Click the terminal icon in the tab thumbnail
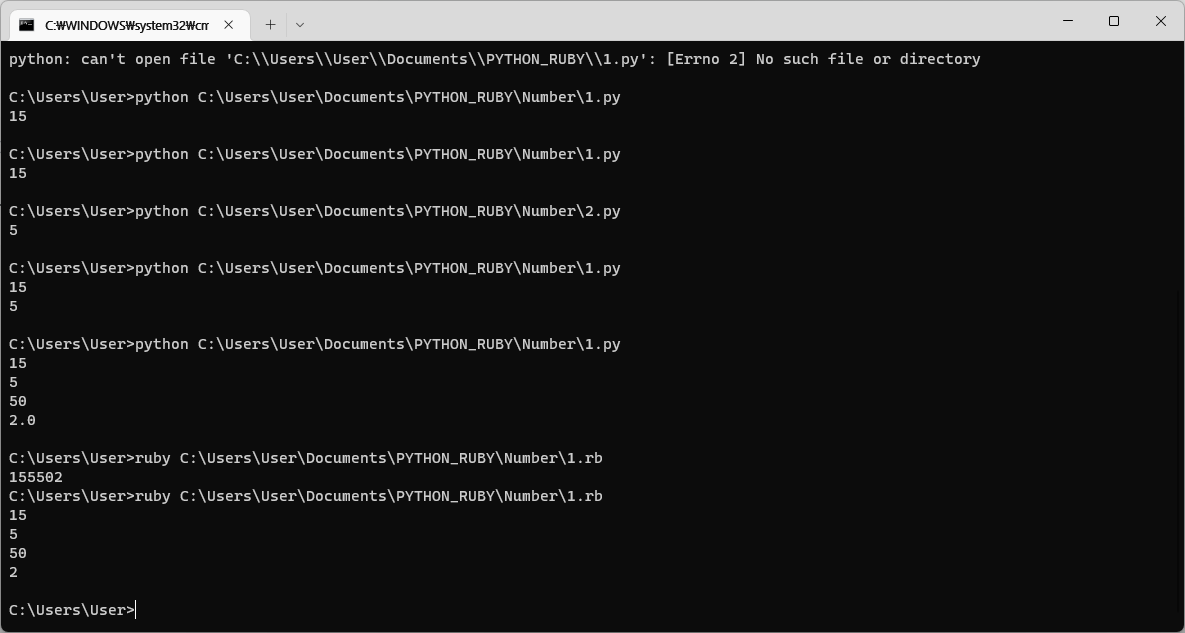Image resolution: width=1185 pixels, height=633 pixels. coord(29,25)
